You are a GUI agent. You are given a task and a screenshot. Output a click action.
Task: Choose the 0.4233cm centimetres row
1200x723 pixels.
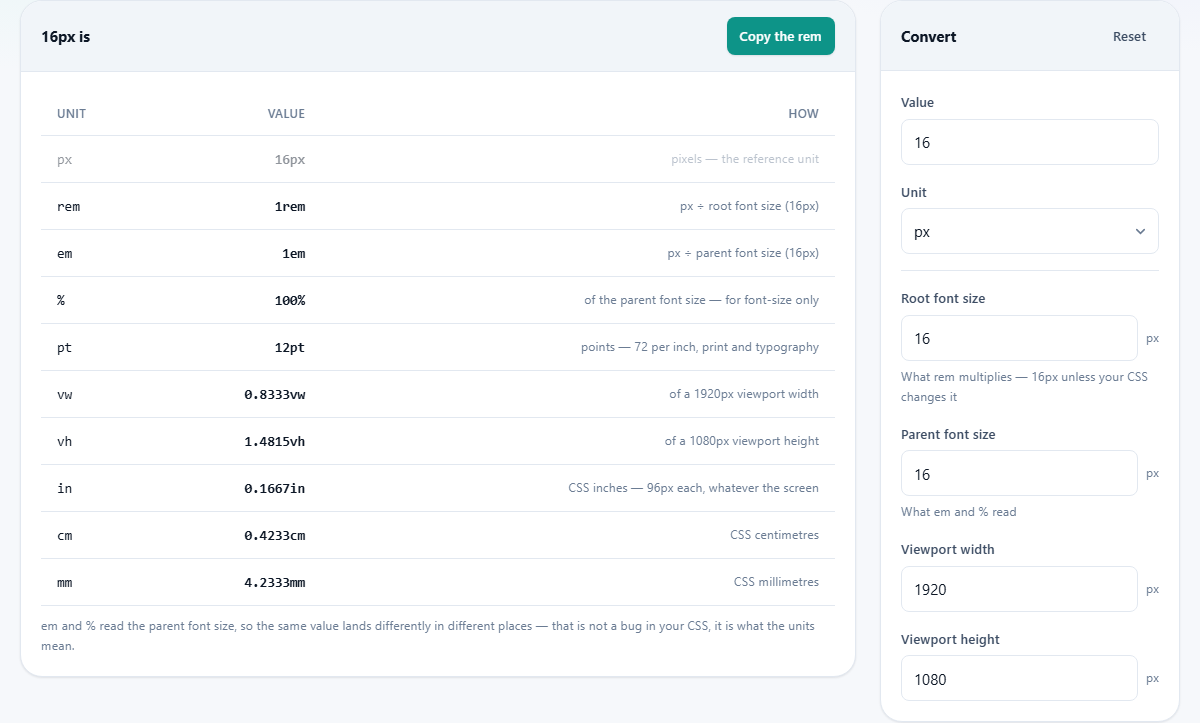[438, 535]
